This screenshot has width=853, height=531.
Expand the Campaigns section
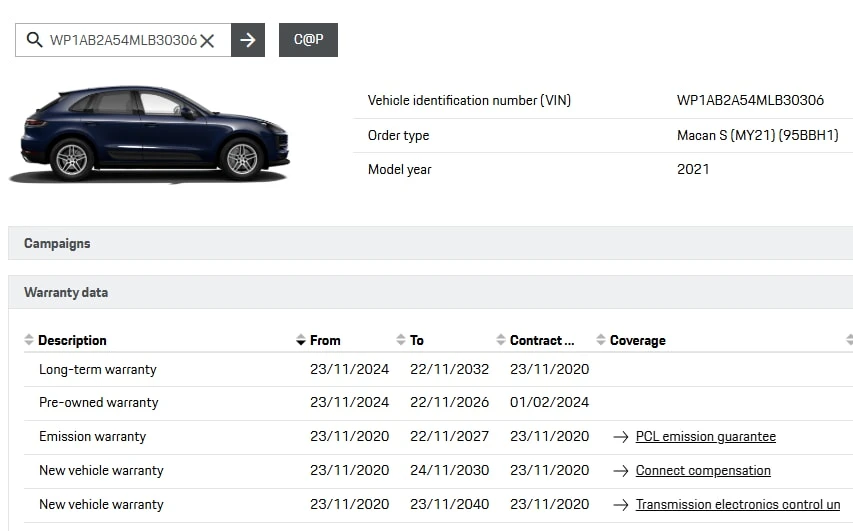(430, 243)
